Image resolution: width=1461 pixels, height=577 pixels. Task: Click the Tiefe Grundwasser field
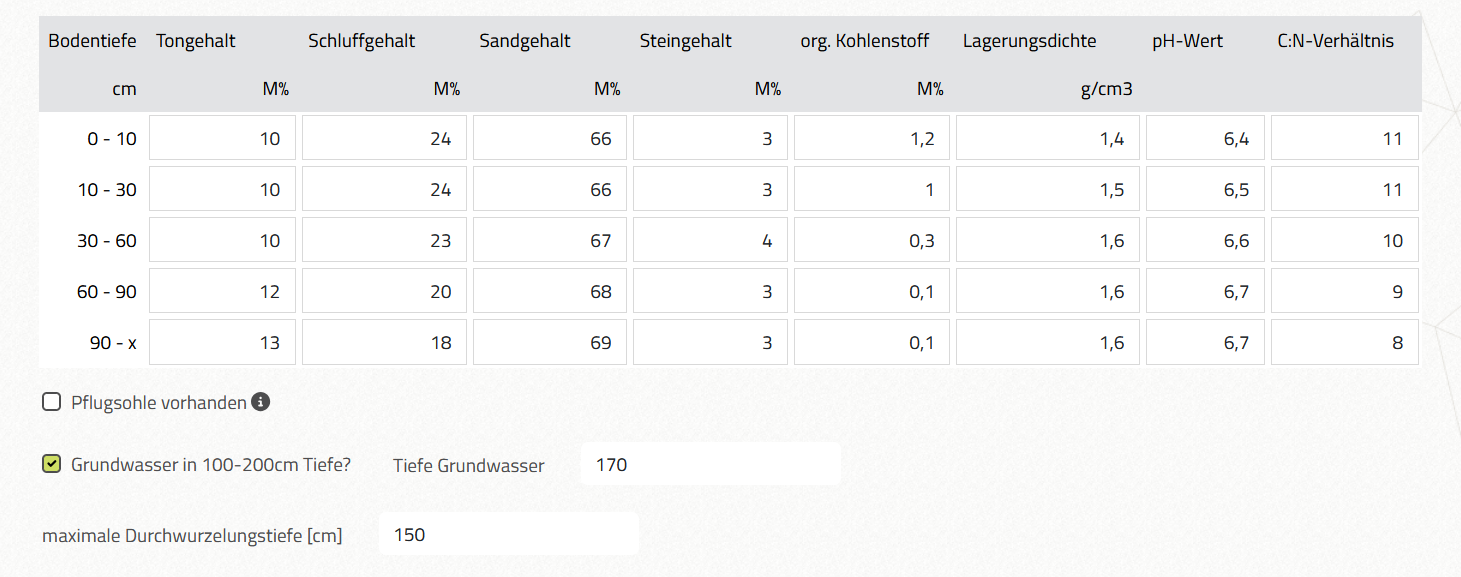(710, 464)
